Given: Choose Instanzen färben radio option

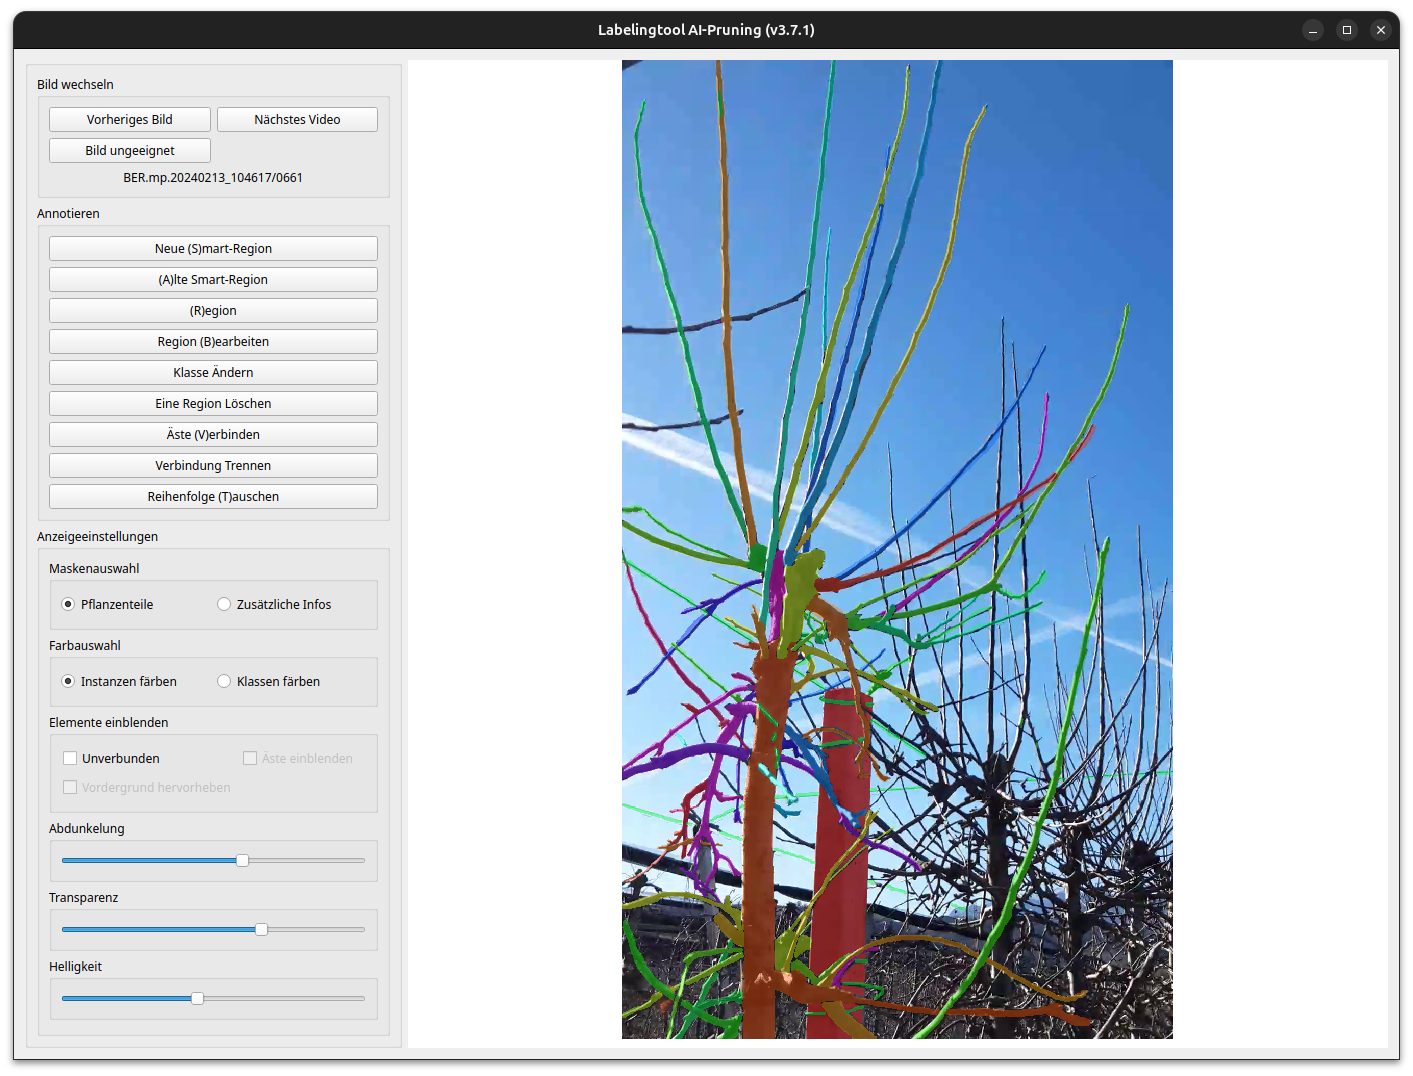Looking at the screenshot, I should (x=69, y=682).
